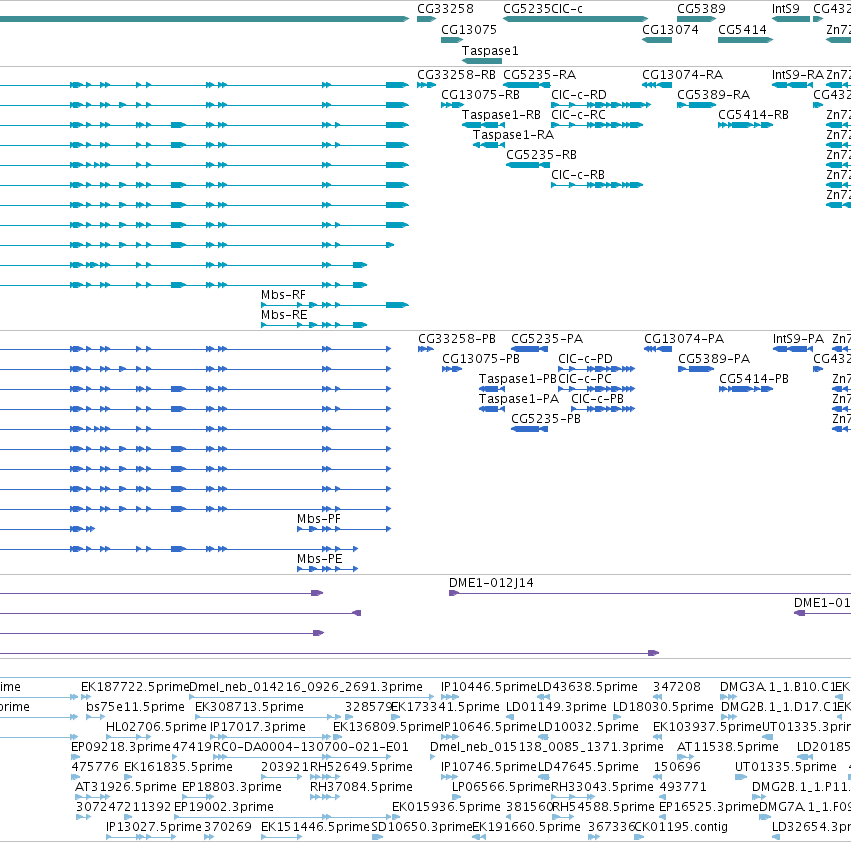Viewport: 851px width, 842px height.
Task: Select the CIC-c-RC transcript label
Action: pyautogui.click(x=578, y=115)
